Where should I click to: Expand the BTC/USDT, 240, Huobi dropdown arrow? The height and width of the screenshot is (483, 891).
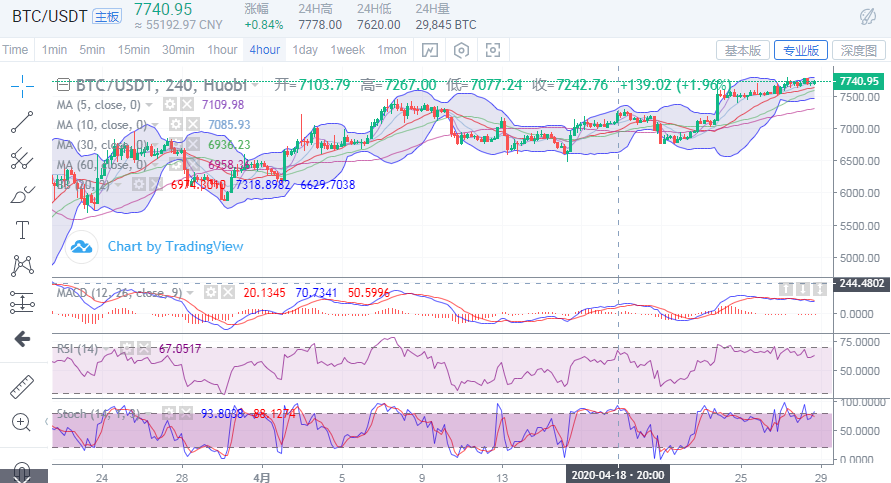click(x=256, y=85)
